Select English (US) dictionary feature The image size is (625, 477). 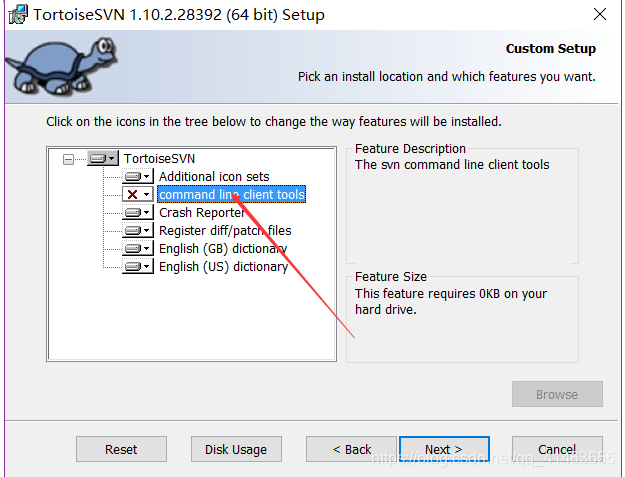pyautogui.click(x=223, y=267)
